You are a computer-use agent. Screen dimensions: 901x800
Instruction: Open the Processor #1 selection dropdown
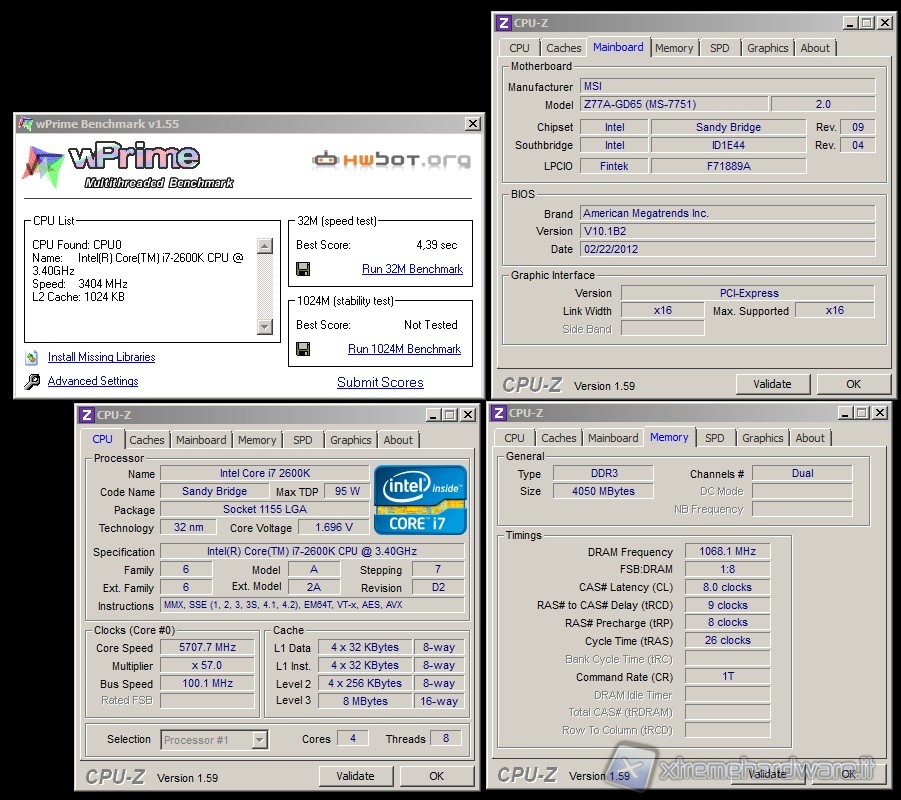point(259,740)
